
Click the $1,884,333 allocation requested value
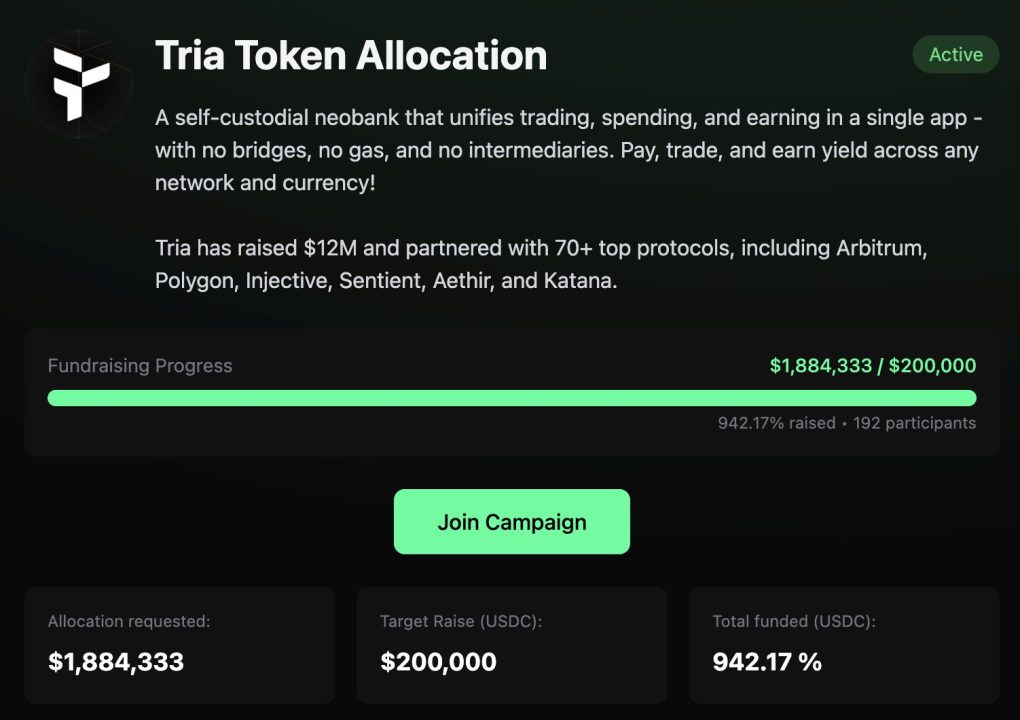116,661
